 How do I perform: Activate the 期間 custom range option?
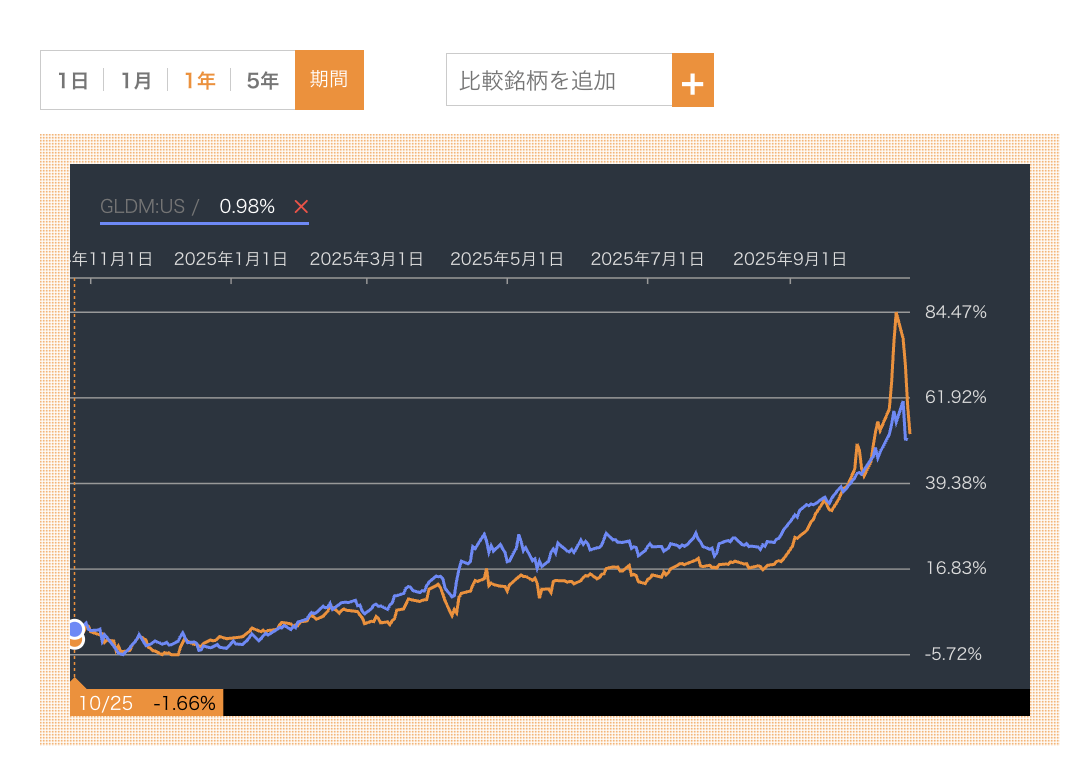point(329,80)
